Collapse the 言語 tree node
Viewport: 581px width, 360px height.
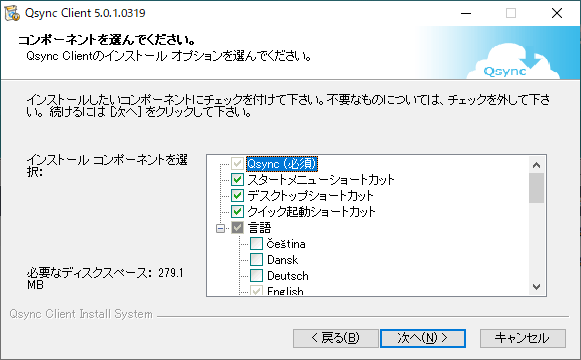[220, 228]
